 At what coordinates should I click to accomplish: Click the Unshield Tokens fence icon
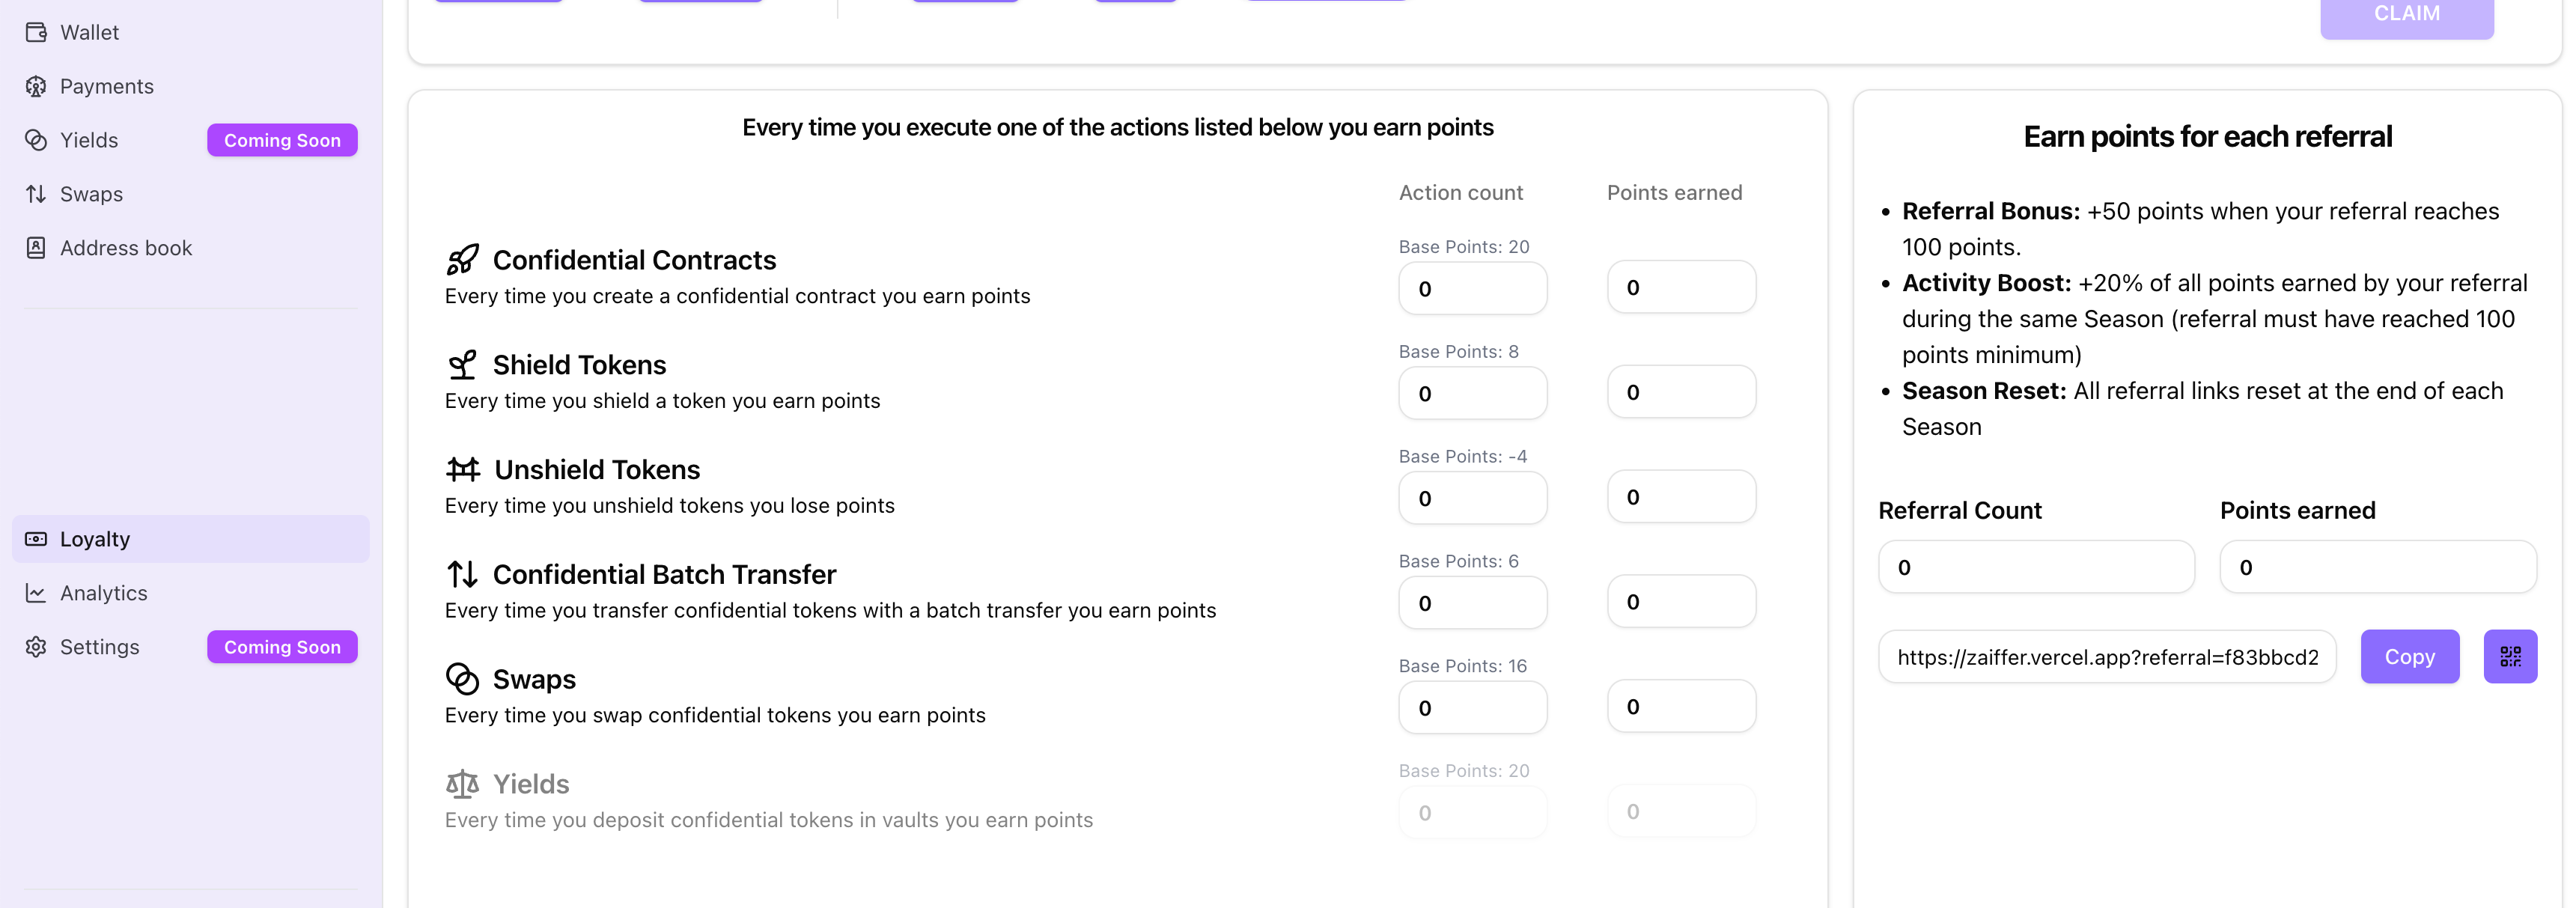[x=463, y=469]
